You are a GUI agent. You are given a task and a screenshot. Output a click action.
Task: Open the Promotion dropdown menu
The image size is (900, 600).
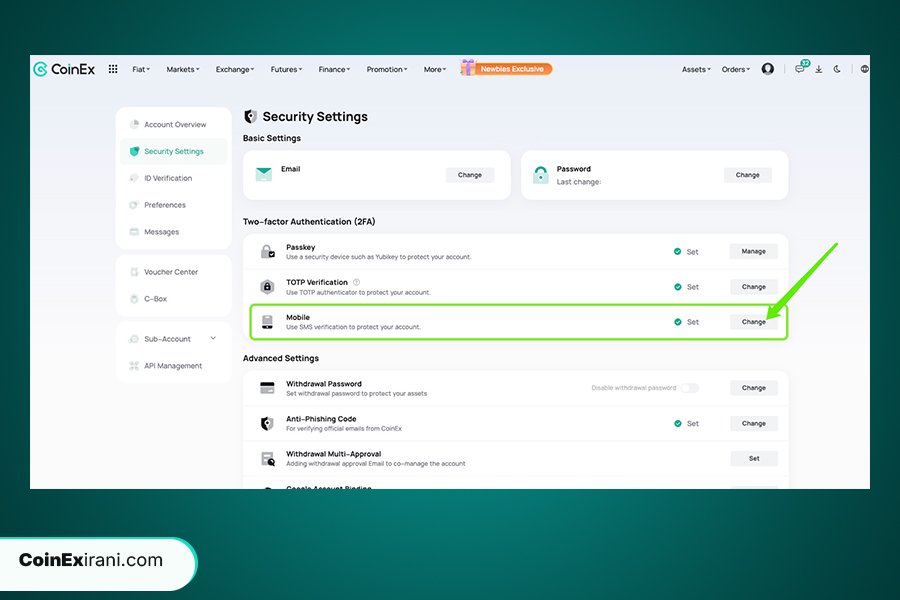click(x=387, y=69)
